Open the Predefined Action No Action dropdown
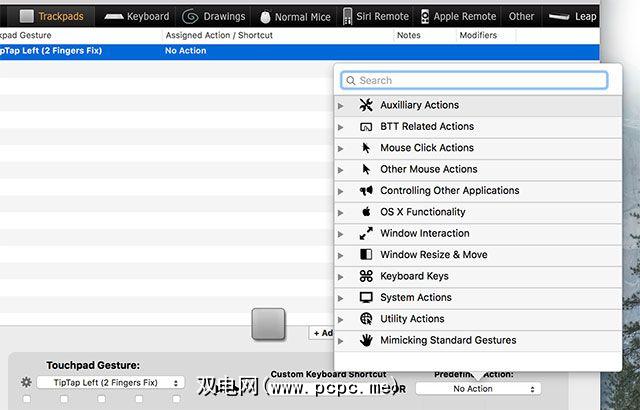The height and width of the screenshot is (410, 640). pyautogui.click(x=478, y=389)
